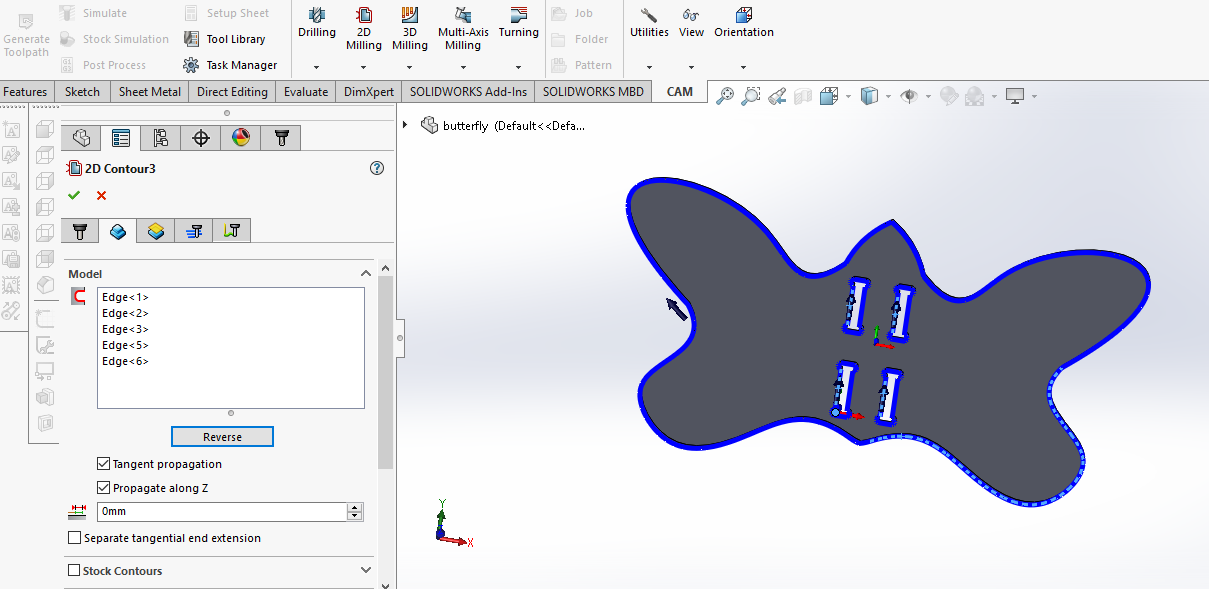Enable Separate tangential end extension

74,538
